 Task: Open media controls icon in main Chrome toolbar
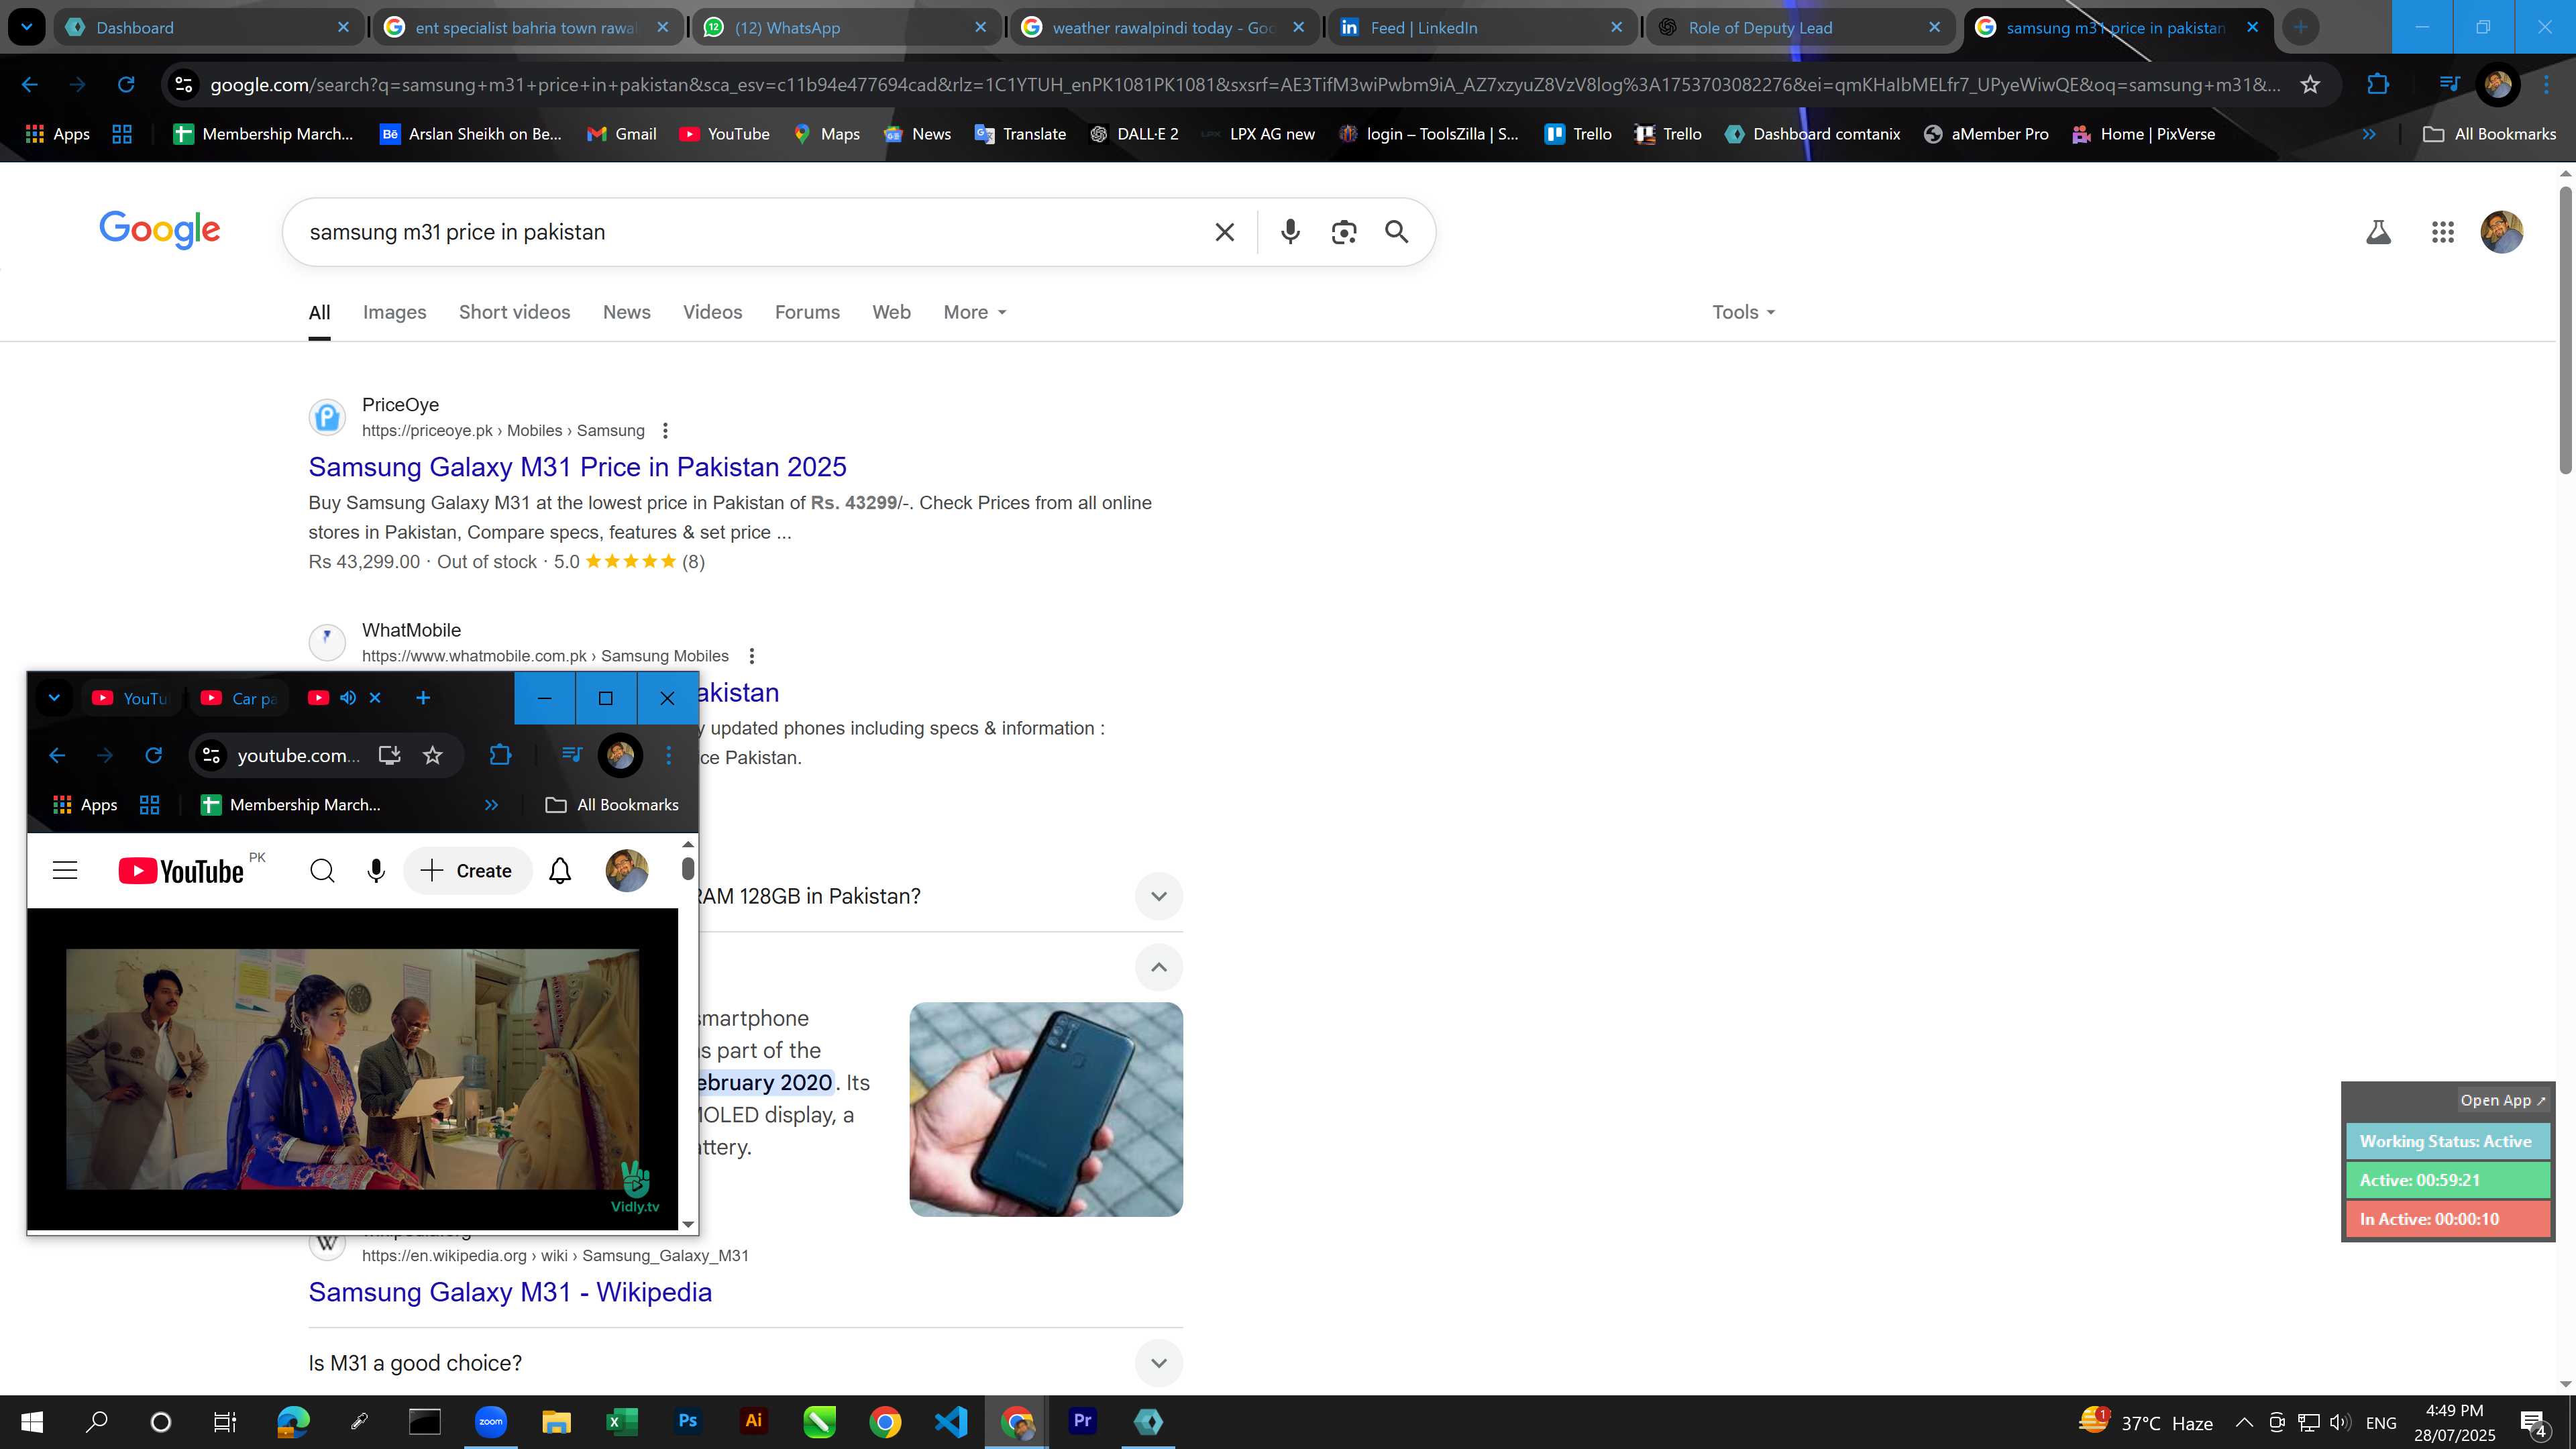click(x=2448, y=84)
